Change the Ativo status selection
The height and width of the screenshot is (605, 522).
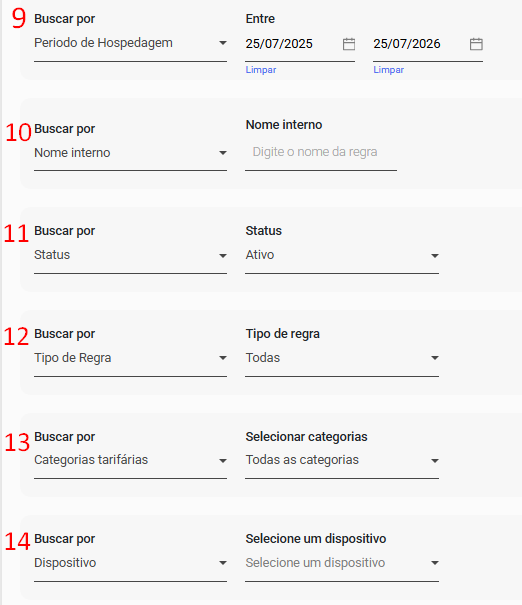(342, 255)
